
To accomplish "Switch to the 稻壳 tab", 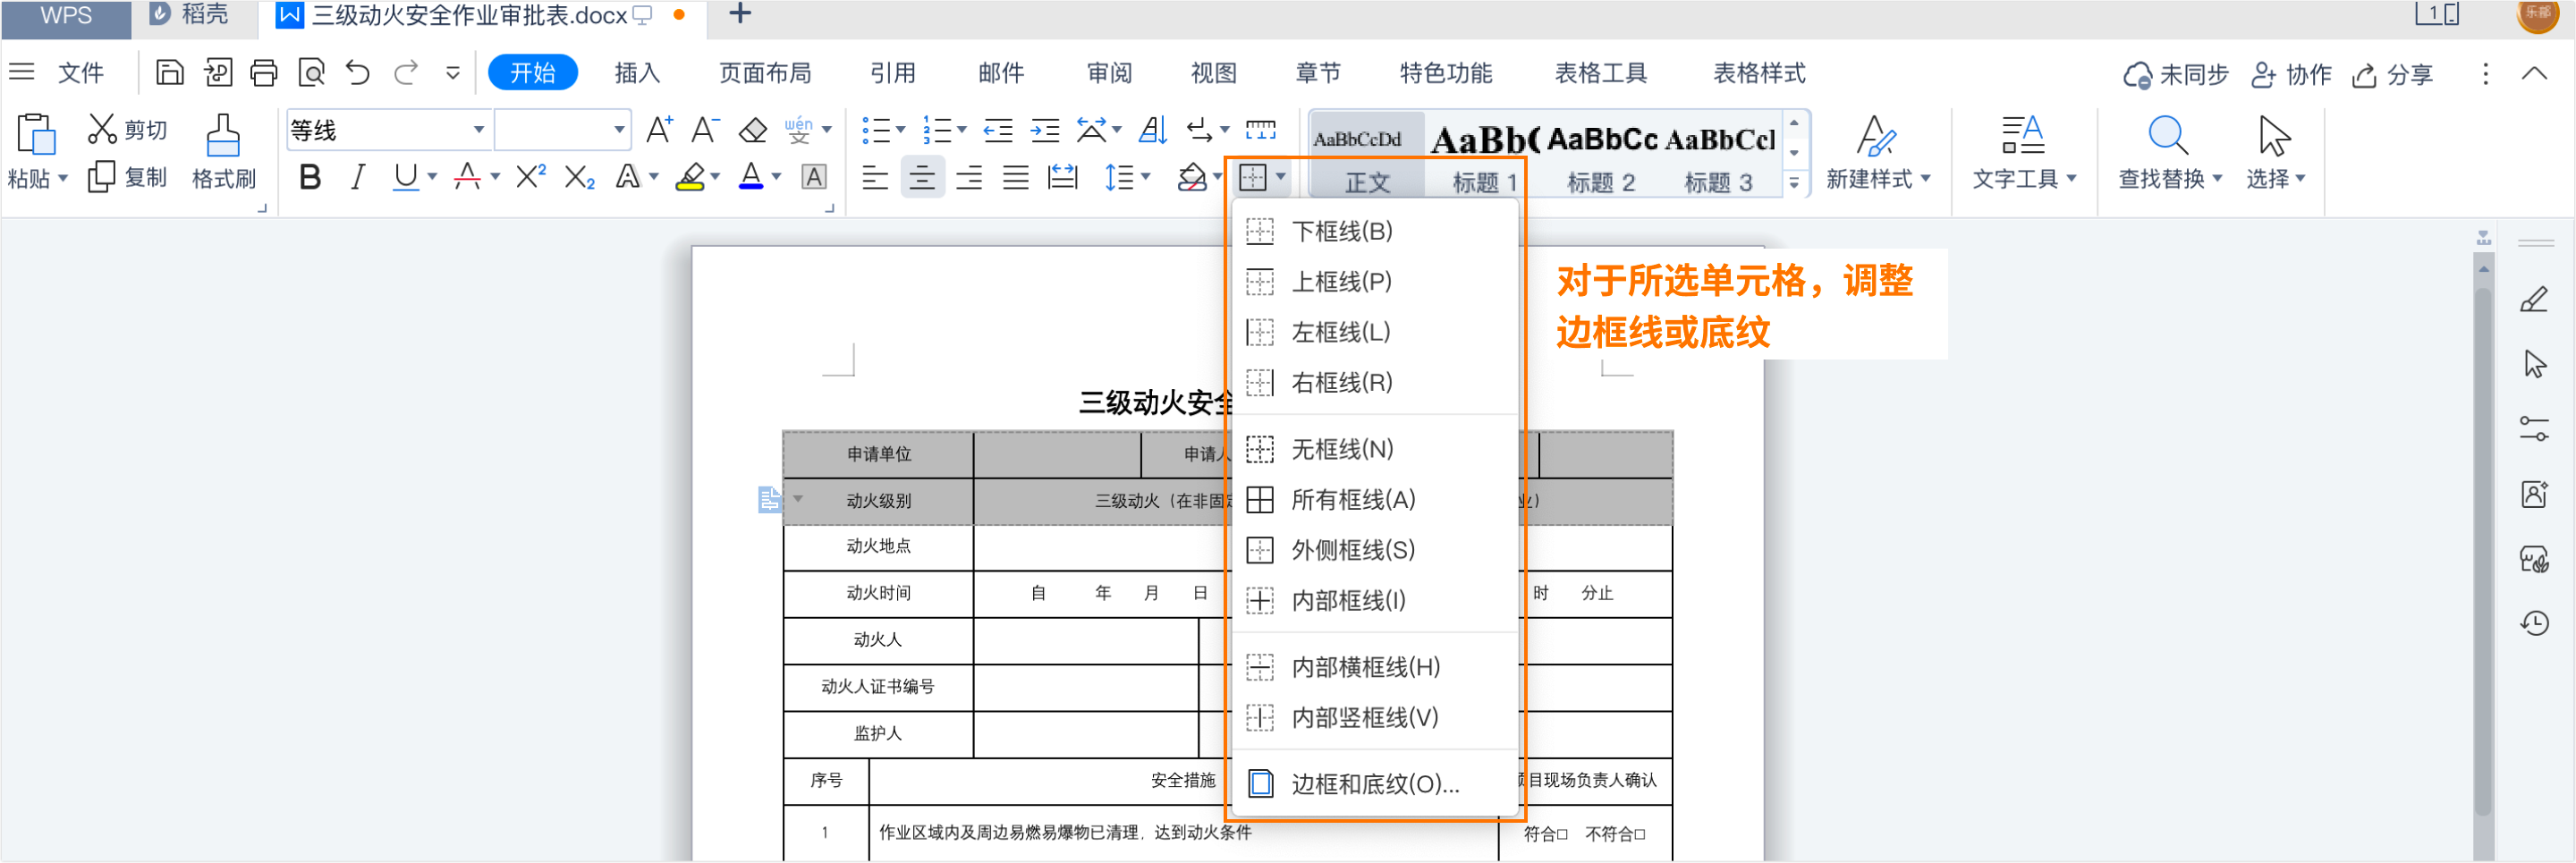I will (x=190, y=15).
